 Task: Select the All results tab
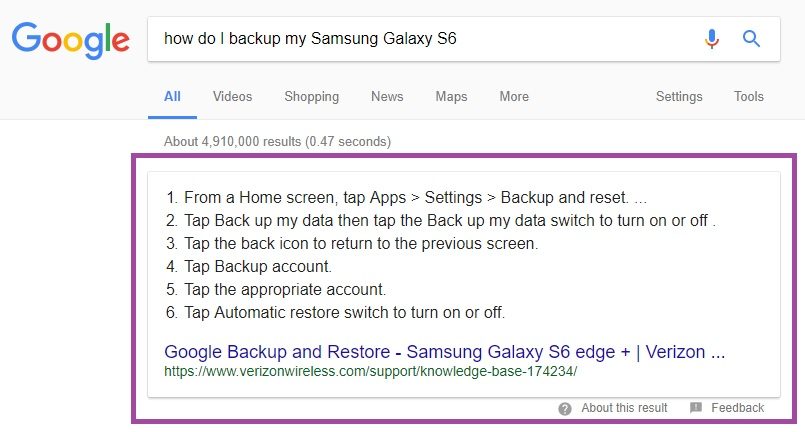pos(172,97)
